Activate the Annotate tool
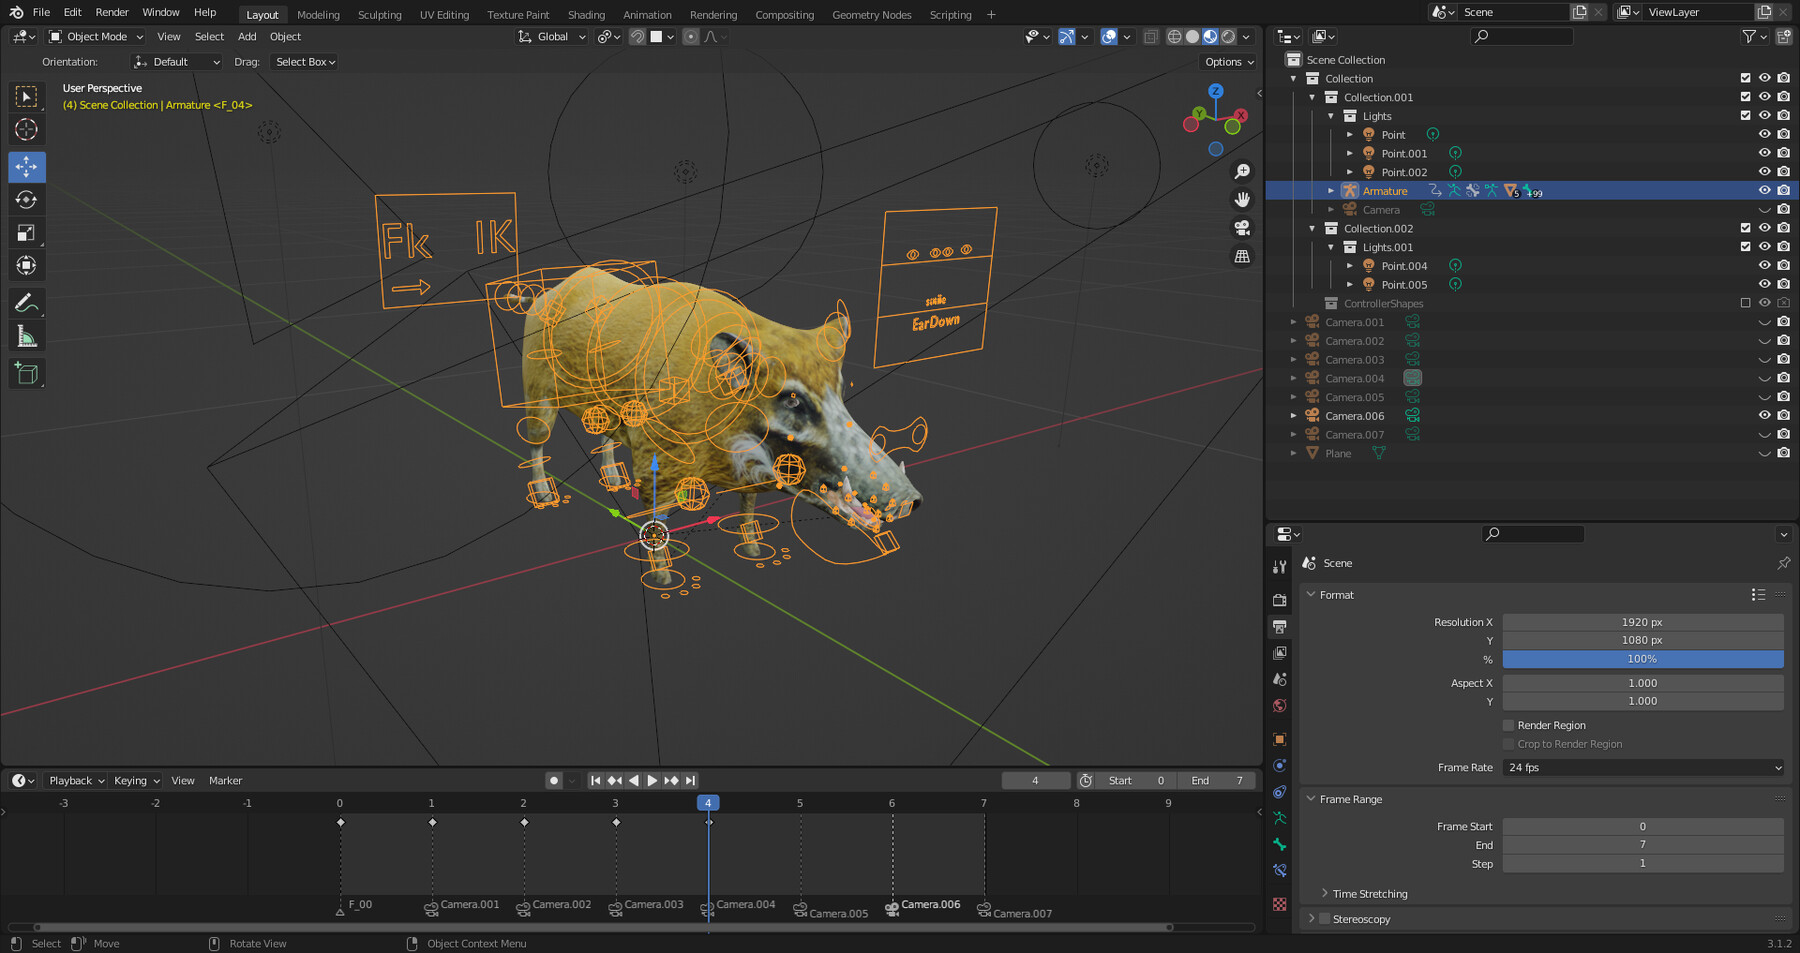The image size is (1800, 953). [x=27, y=302]
